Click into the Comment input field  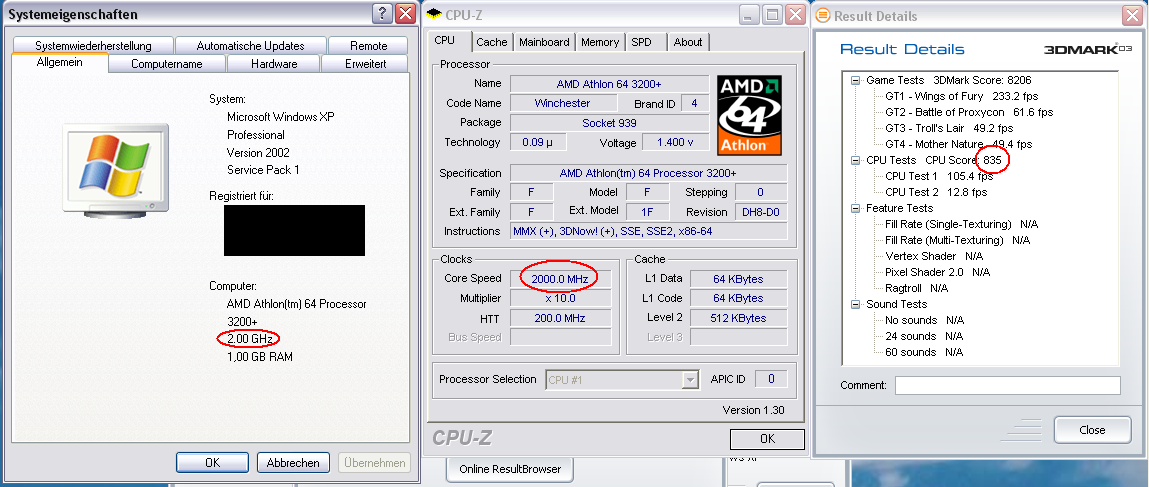pos(1008,385)
